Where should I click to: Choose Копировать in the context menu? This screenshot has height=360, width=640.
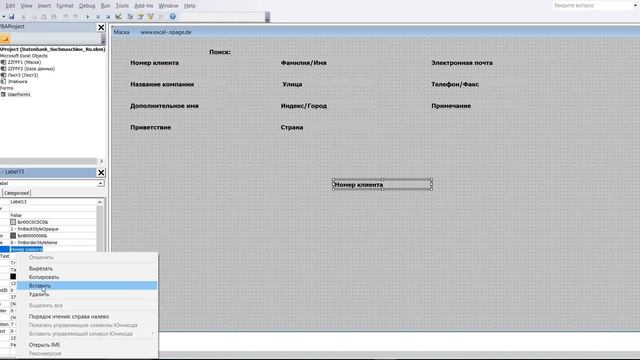pyautogui.click(x=87, y=277)
